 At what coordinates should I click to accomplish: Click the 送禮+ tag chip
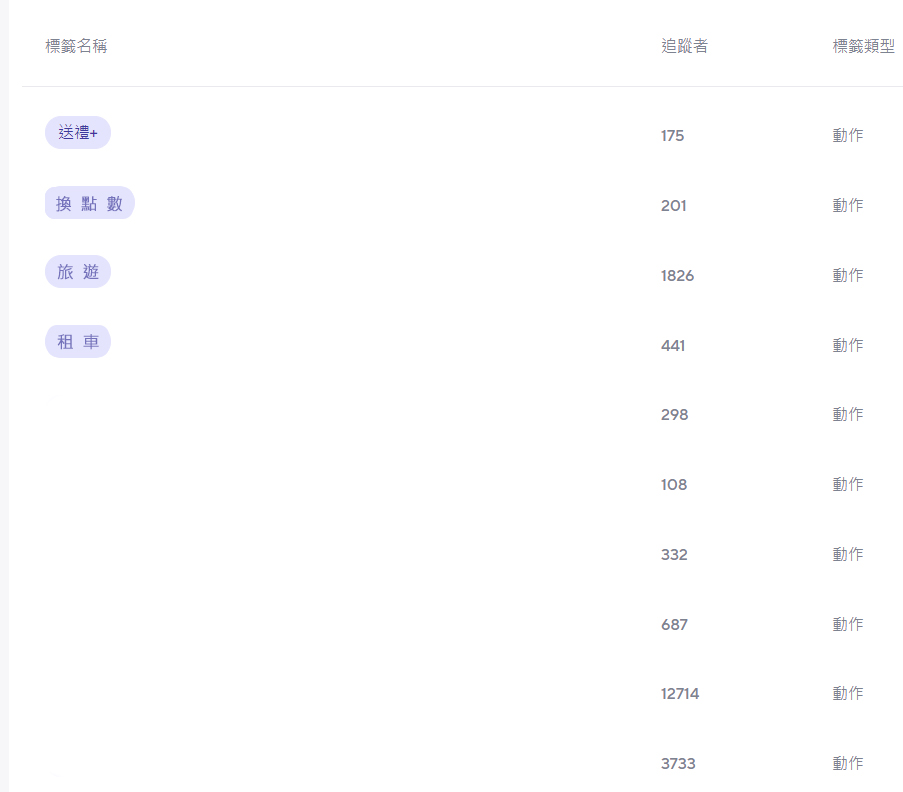[77, 133]
